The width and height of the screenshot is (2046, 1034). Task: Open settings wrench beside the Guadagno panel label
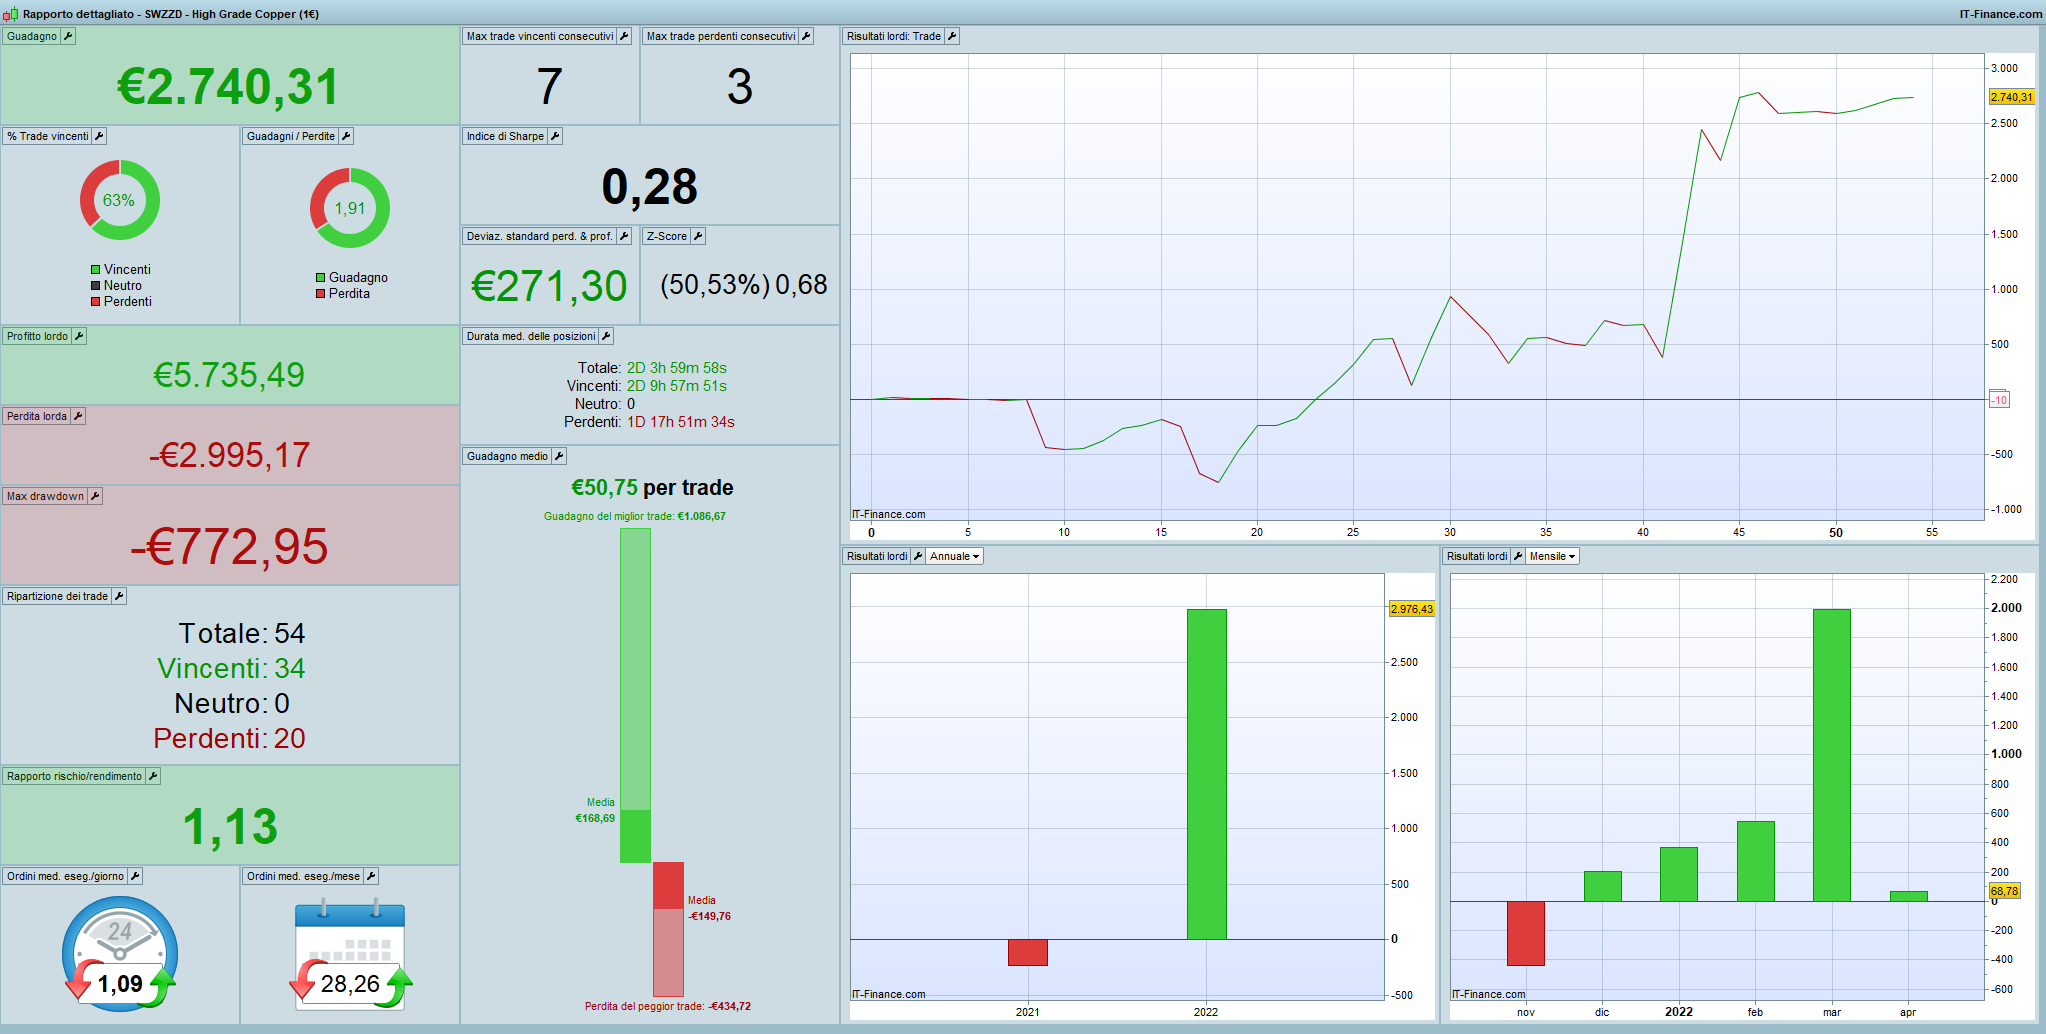pyautogui.click(x=68, y=36)
